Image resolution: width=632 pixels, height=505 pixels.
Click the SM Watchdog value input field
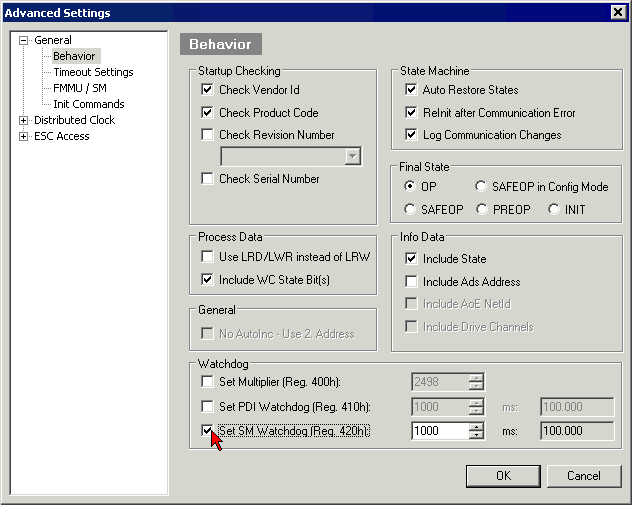point(439,431)
